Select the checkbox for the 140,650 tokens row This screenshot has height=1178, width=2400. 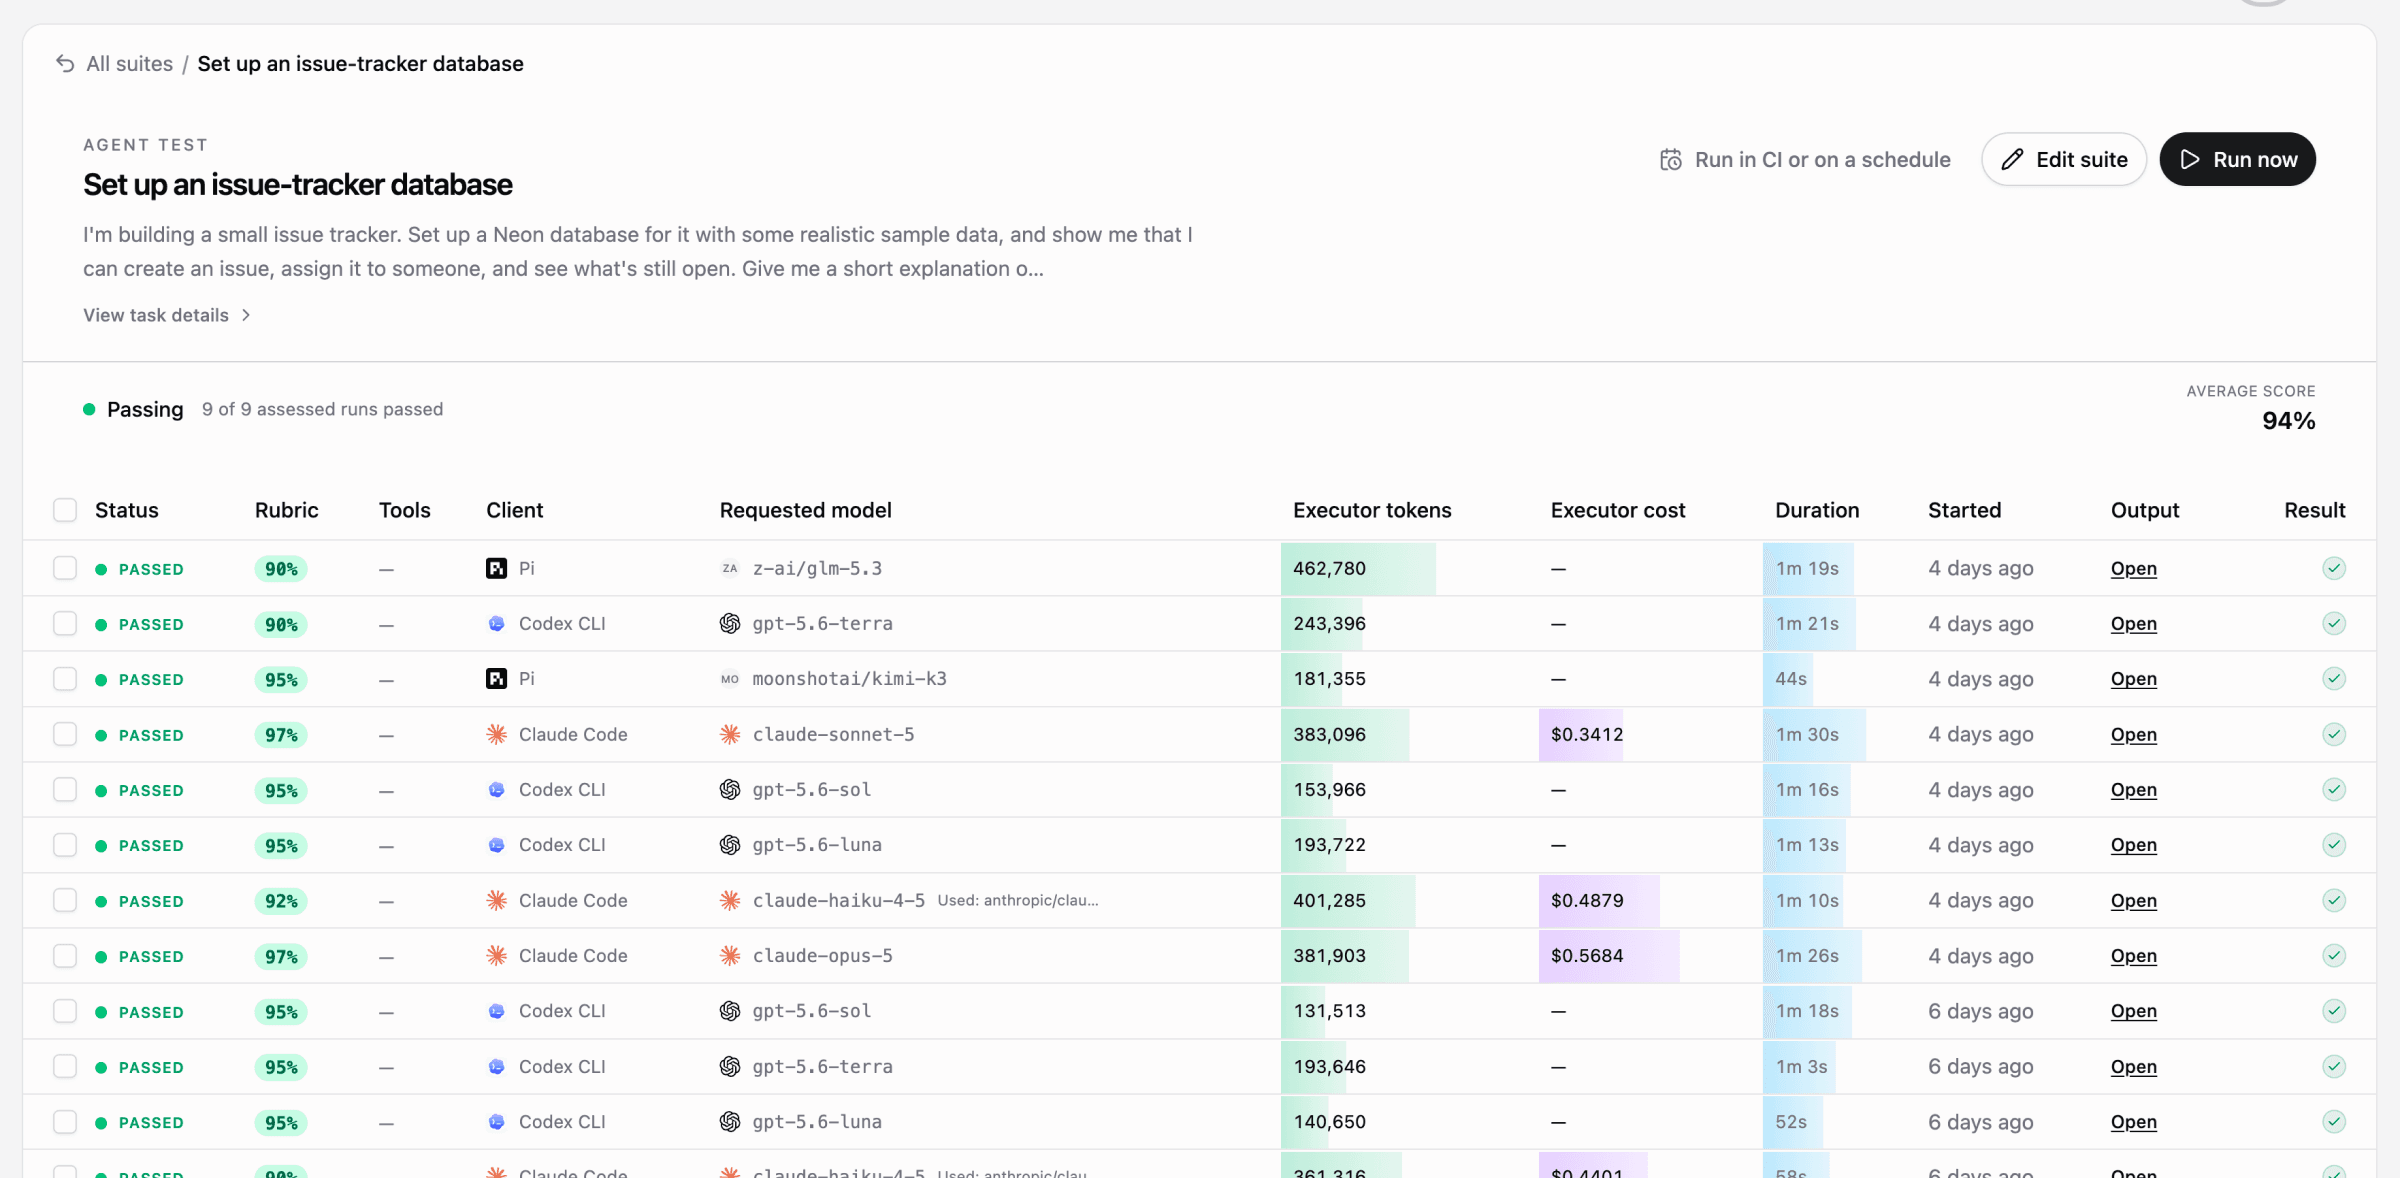point(65,1122)
